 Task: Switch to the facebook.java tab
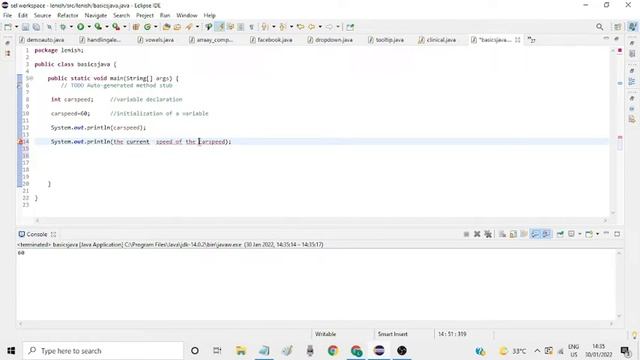(271, 40)
